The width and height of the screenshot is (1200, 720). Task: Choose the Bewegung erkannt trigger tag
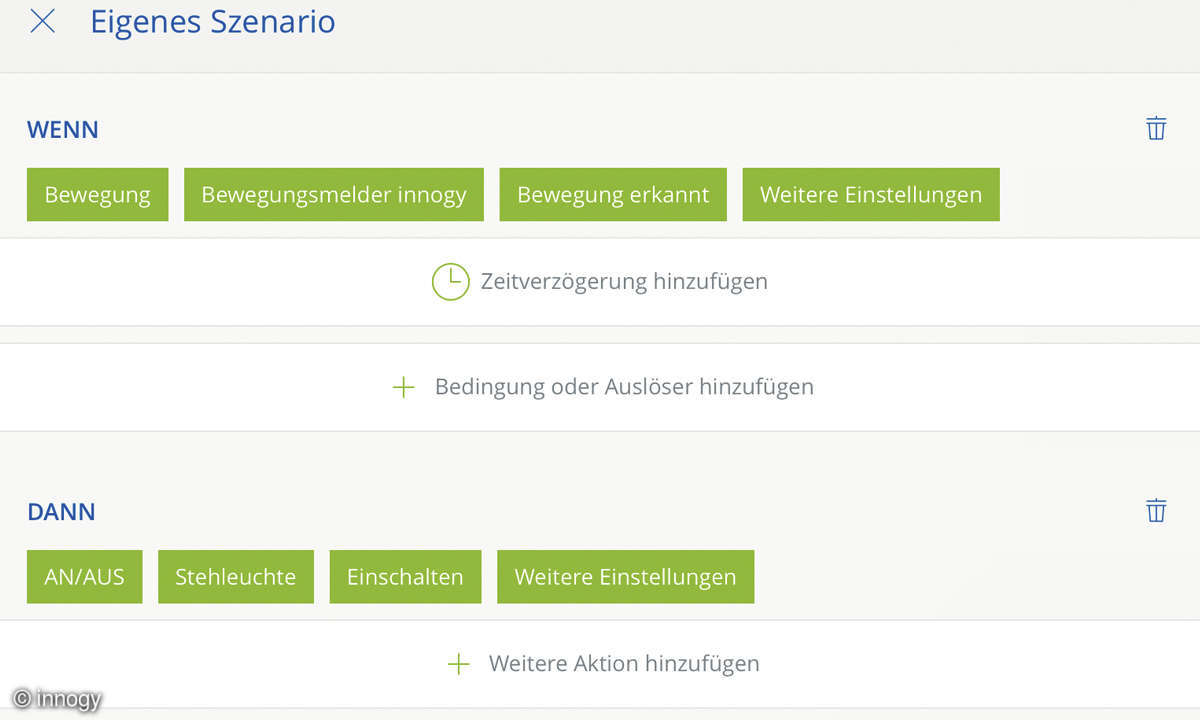pyautogui.click(x=613, y=195)
